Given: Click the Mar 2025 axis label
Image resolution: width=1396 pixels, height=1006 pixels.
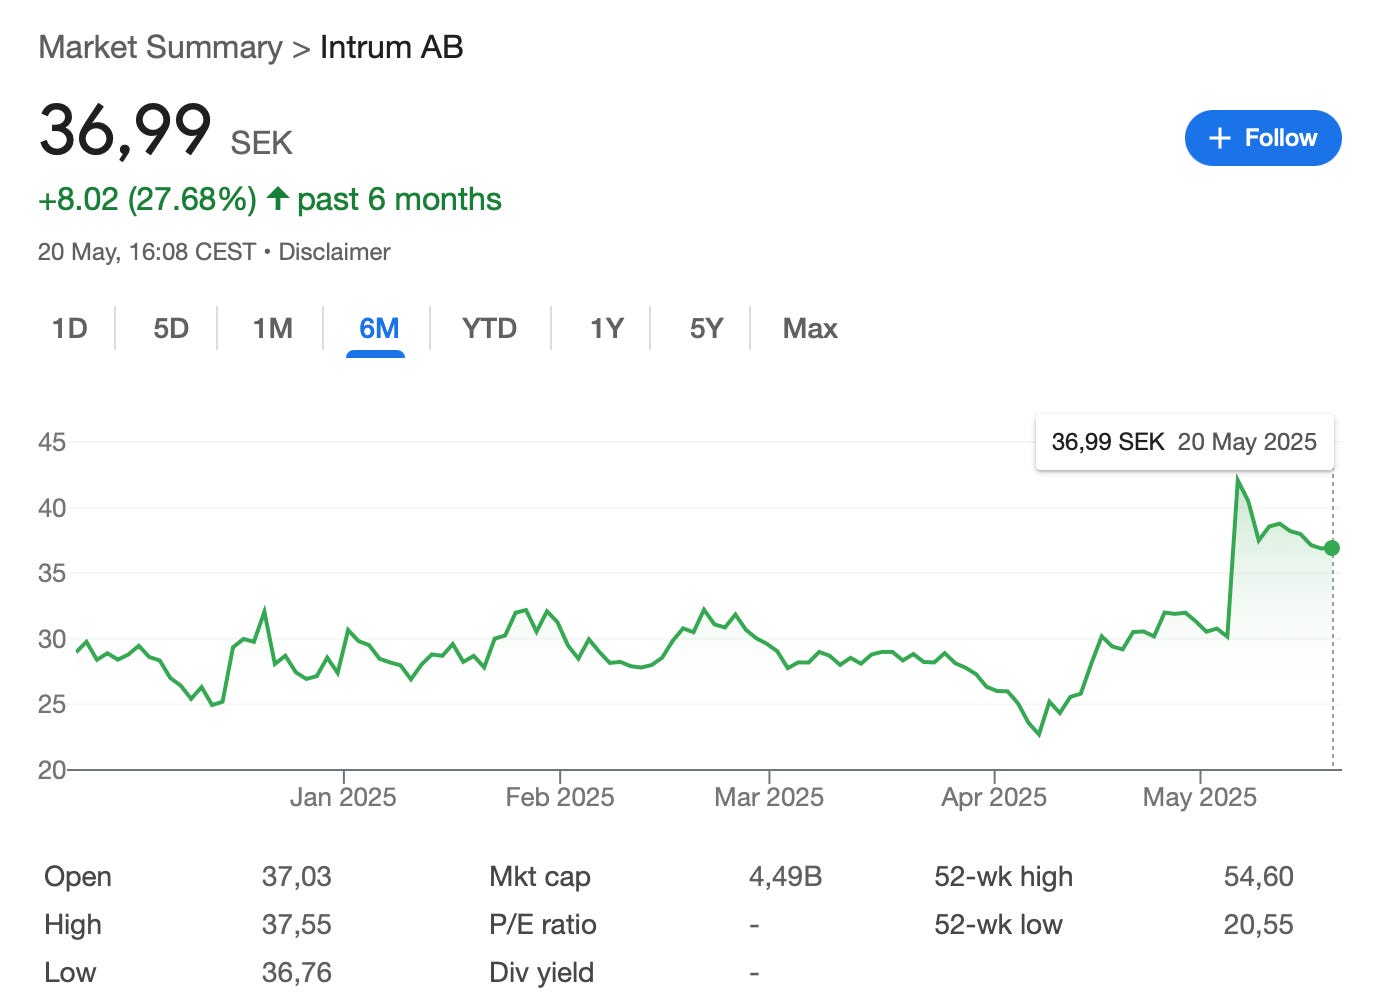Looking at the screenshot, I should tap(769, 797).
